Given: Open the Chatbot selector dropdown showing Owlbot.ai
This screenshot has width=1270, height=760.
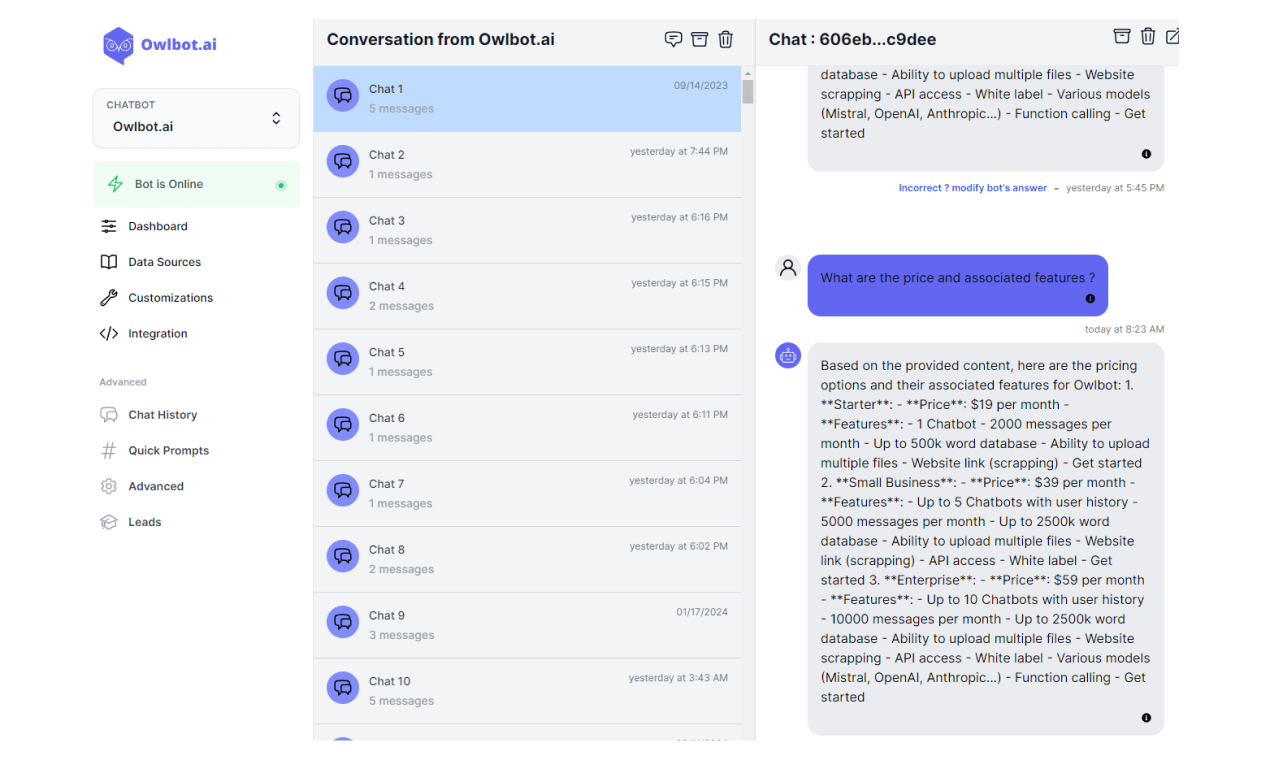Looking at the screenshot, I should click(x=196, y=118).
